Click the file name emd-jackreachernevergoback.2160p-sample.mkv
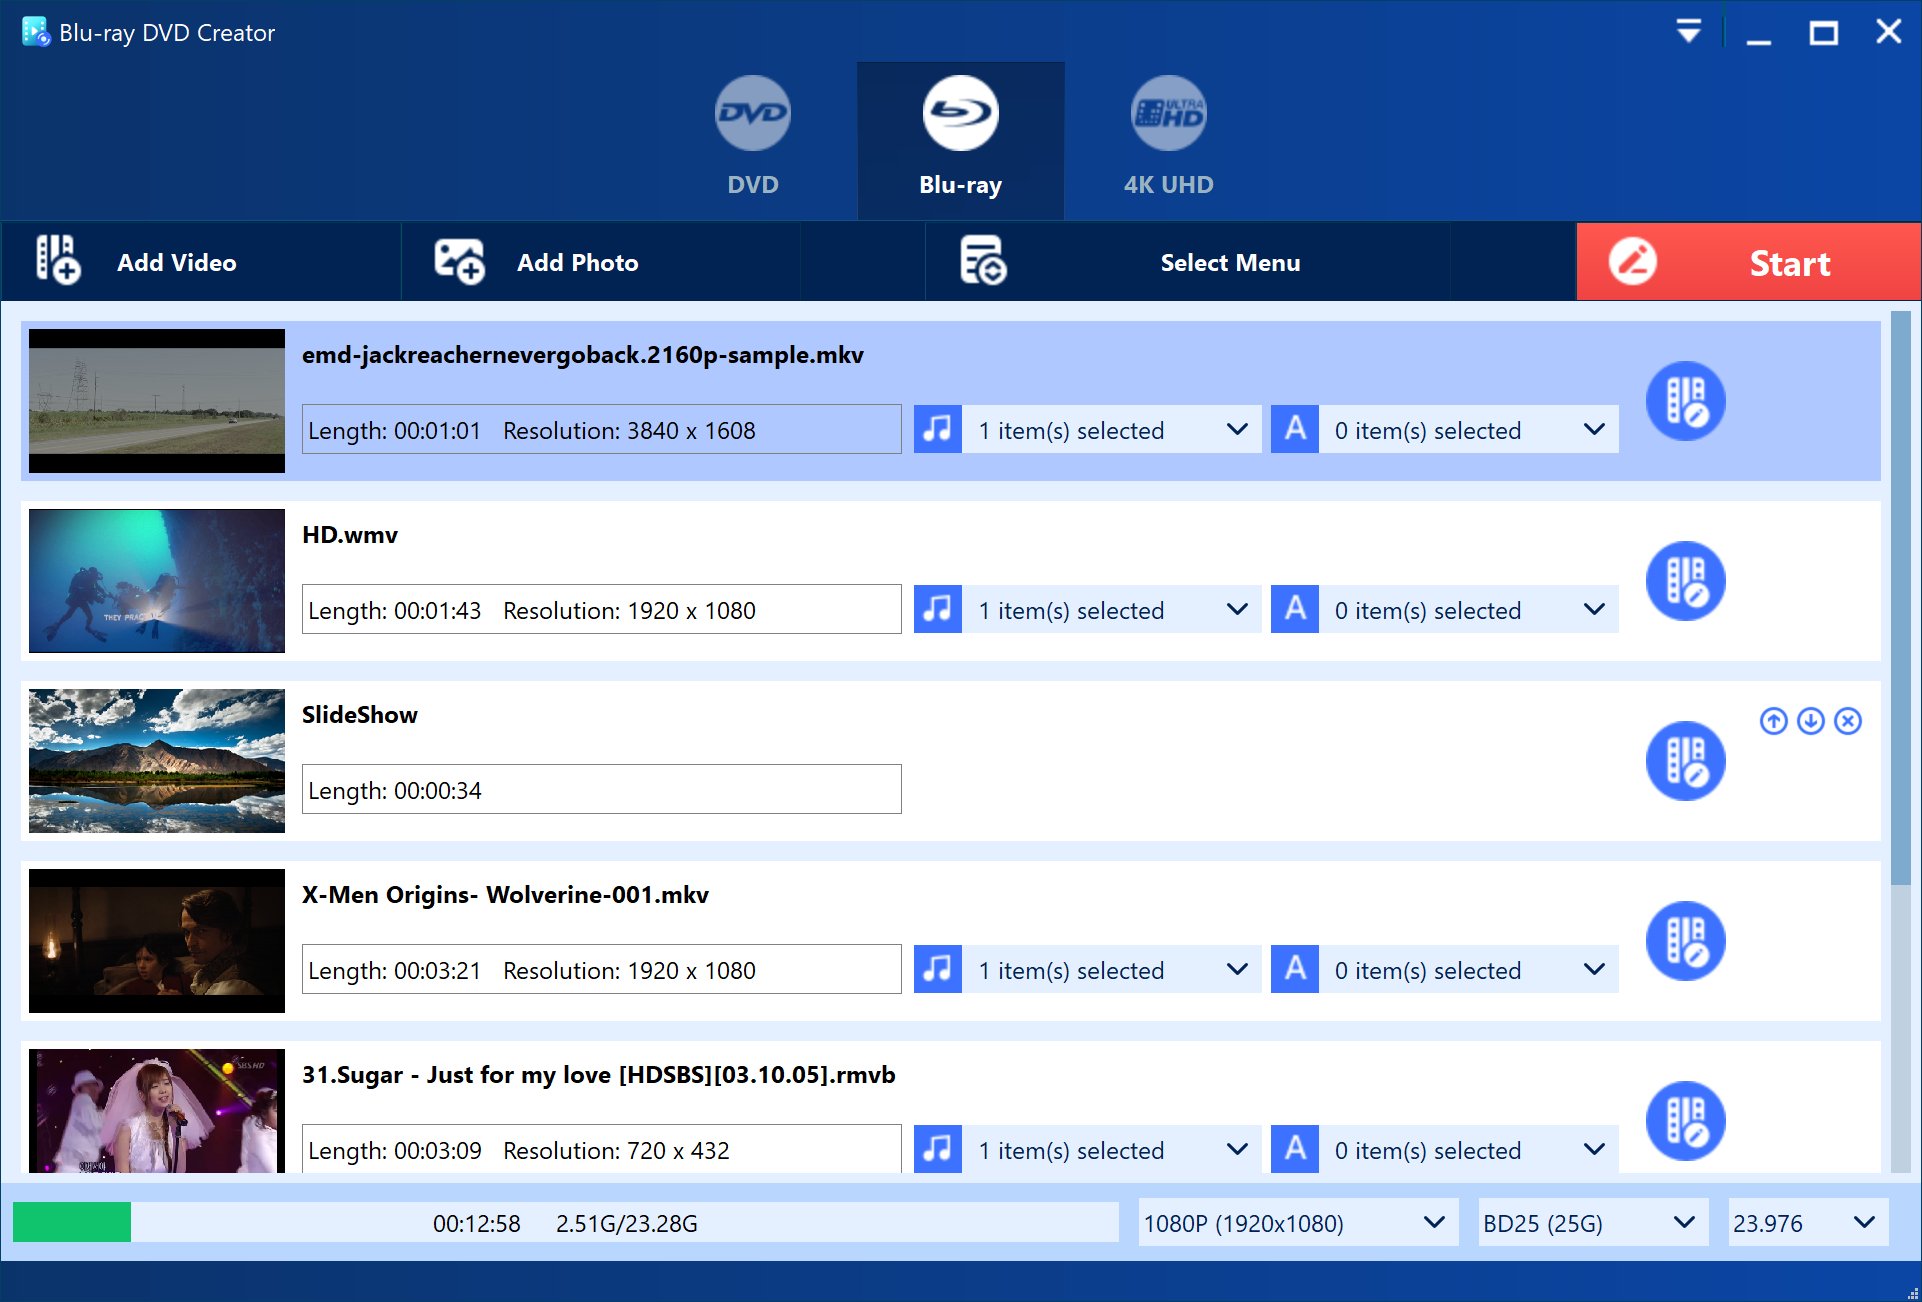The height and width of the screenshot is (1302, 1922). [583, 355]
